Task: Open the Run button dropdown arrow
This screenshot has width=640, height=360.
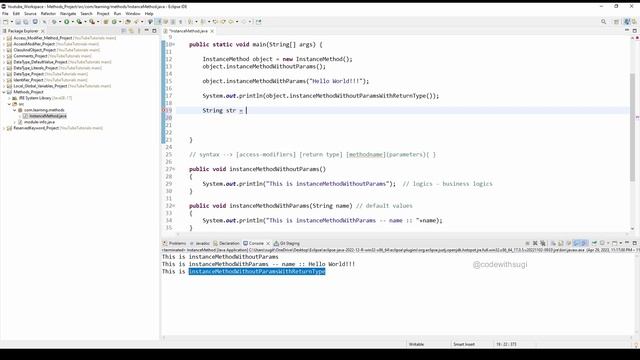Action: pos(73,22)
